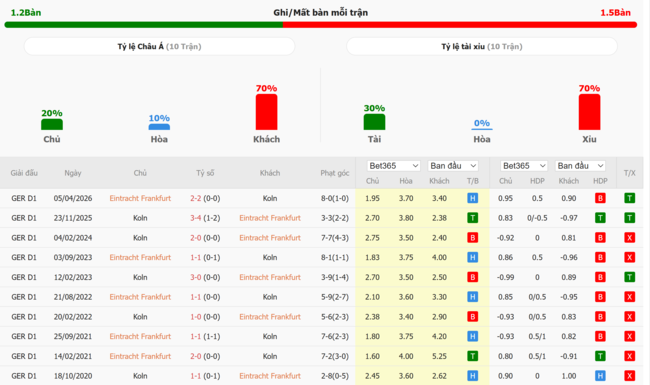This screenshot has width=650, height=385.
Task: Click blue H result badge in 18/10/2020 row
Action: [472, 376]
